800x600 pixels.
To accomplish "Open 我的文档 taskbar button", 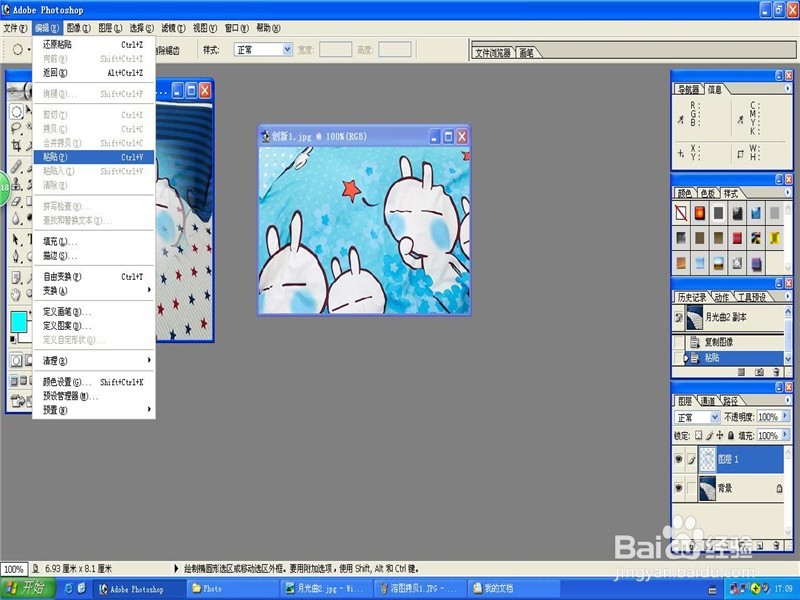I will (514, 588).
